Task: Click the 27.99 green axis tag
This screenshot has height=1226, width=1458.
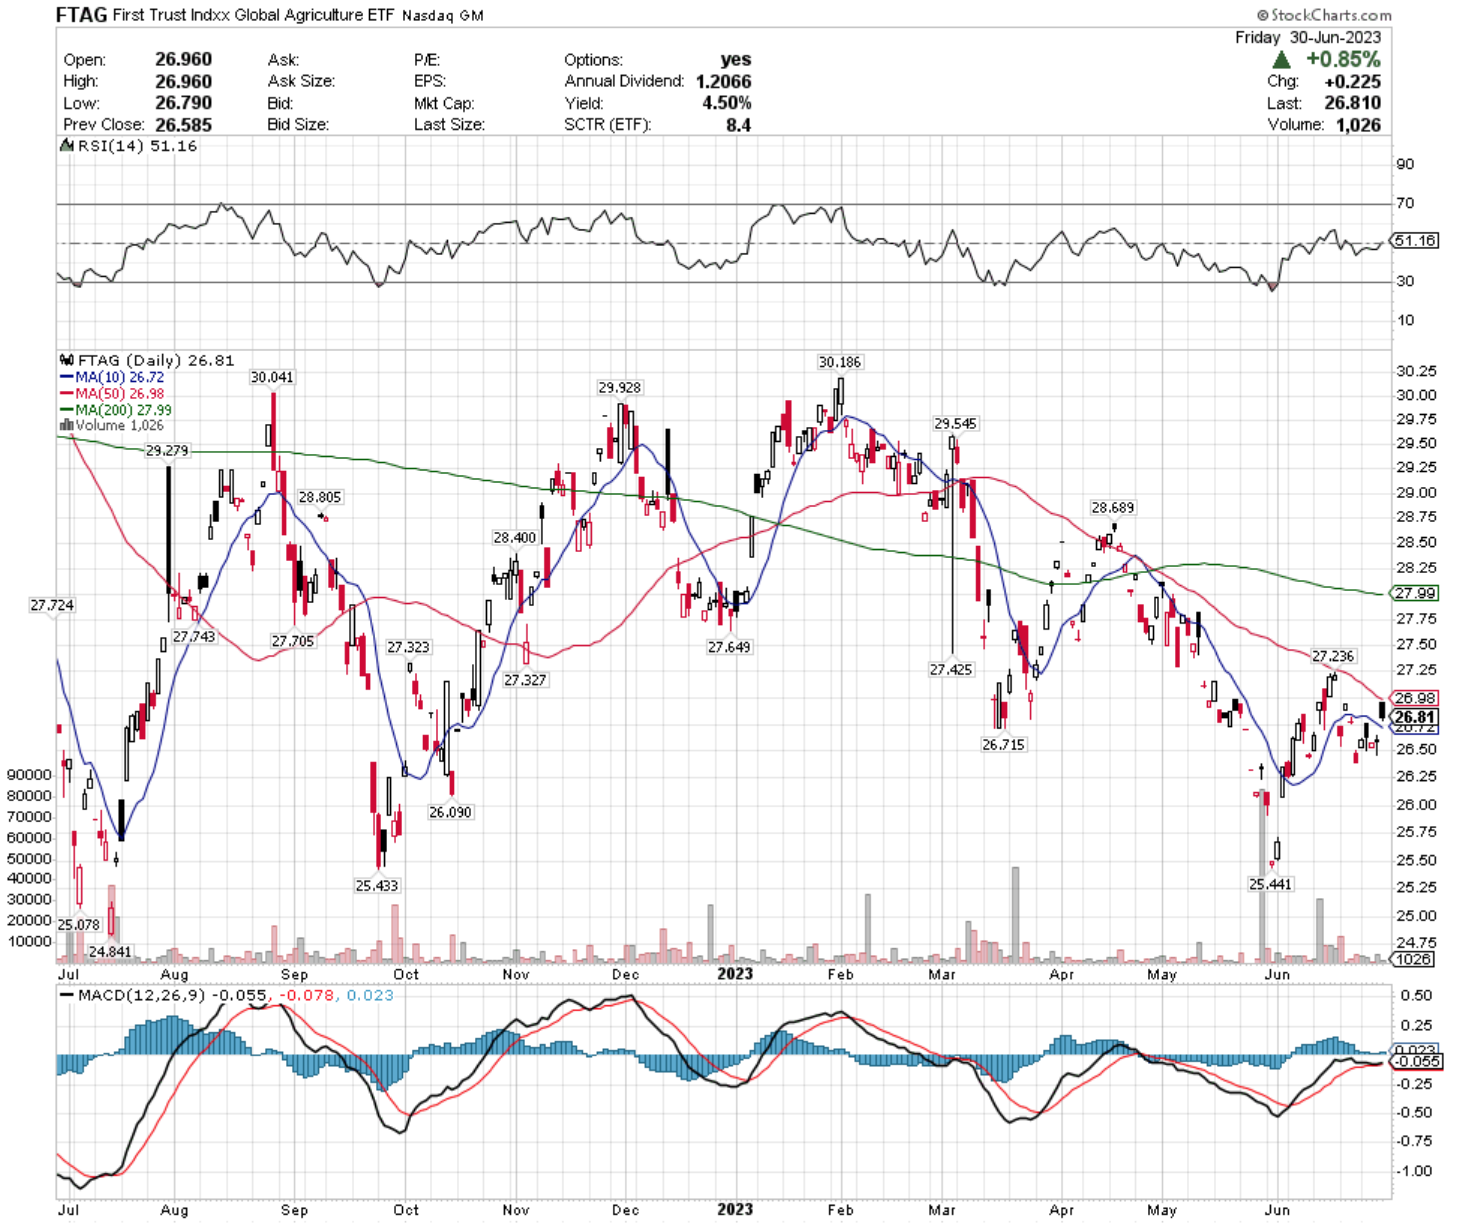Action: pyautogui.click(x=1414, y=593)
